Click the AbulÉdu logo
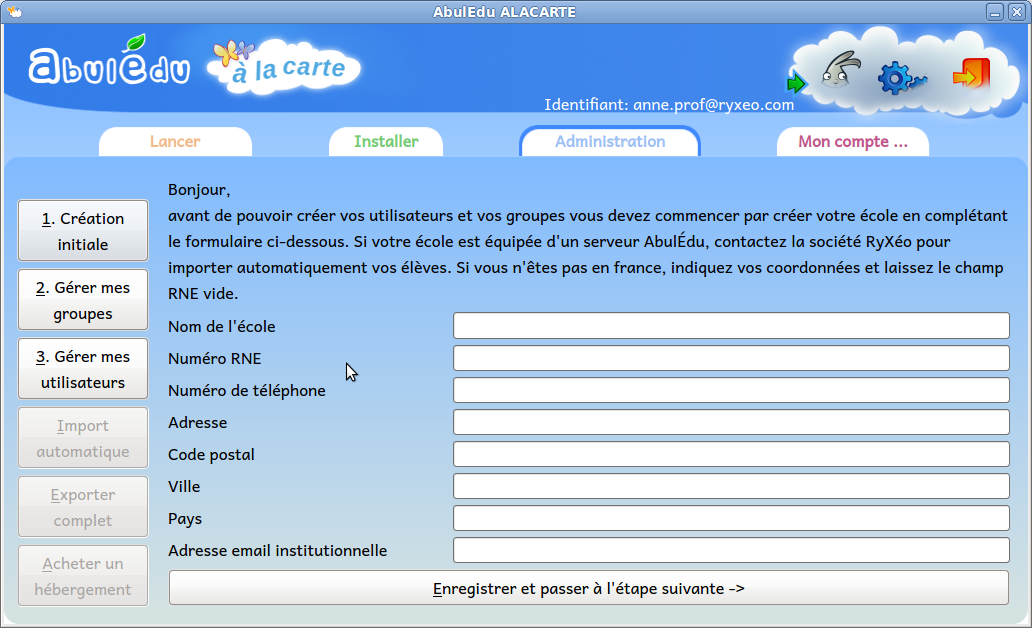Image resolution: width=1032 pixels, height=628 pixels. [109, 61]
